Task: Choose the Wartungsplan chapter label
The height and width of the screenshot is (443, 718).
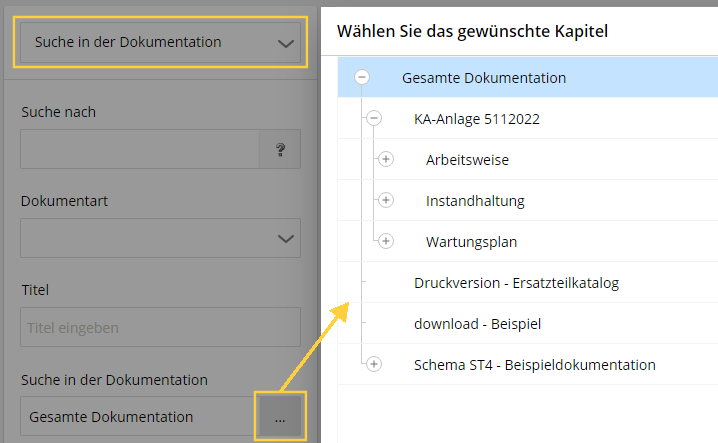Action: 471,242
